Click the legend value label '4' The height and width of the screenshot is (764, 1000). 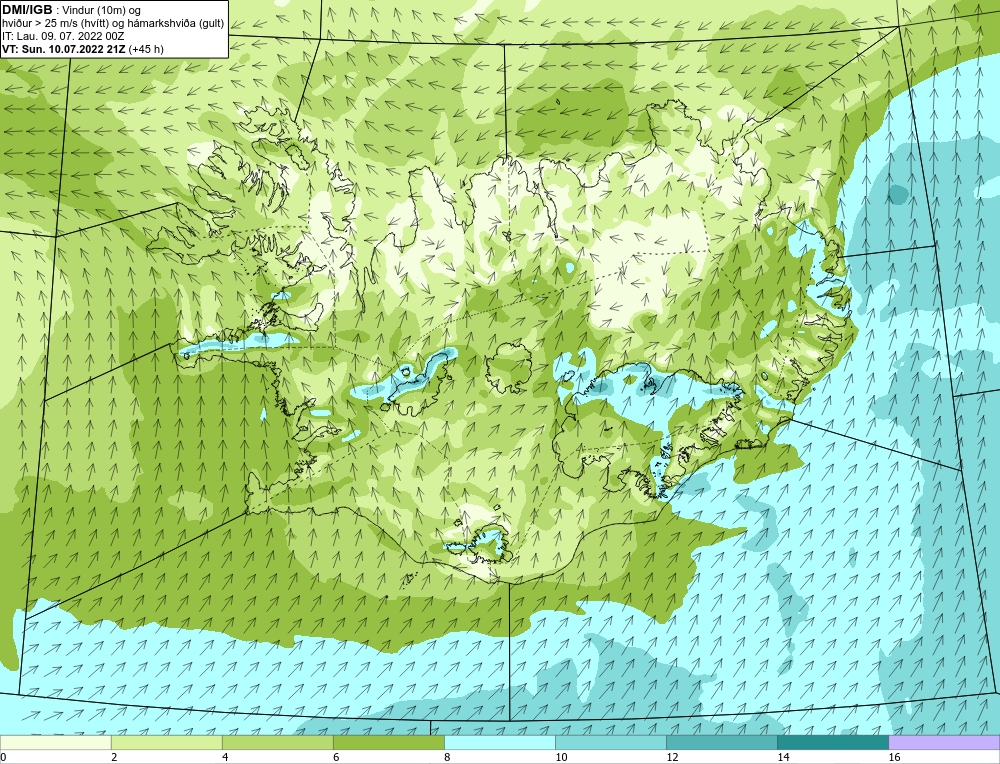(x=225, y=757)
